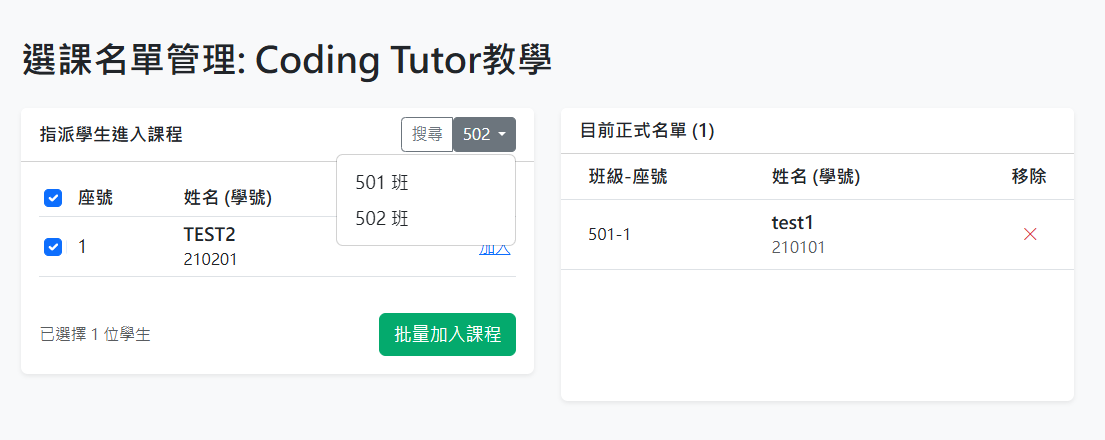The height and width of the screenshot is (440, 1105).
Task: Toggle the select-all checkbox beside 座號
Action: [x=53, y=198]
